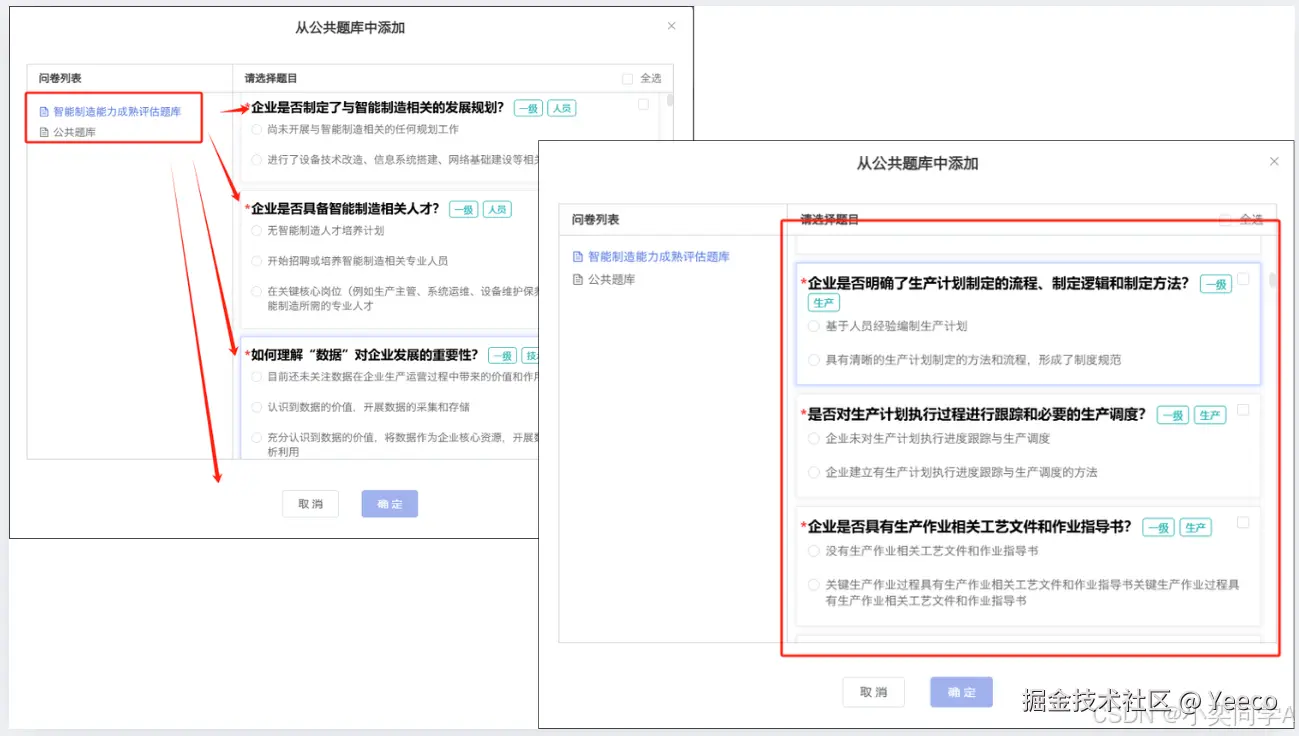The image size is (1299, 736).
Task: Click 生产 tag on 企业是否具有生产作业相关工艺文件
Action: click(1196, 528)
